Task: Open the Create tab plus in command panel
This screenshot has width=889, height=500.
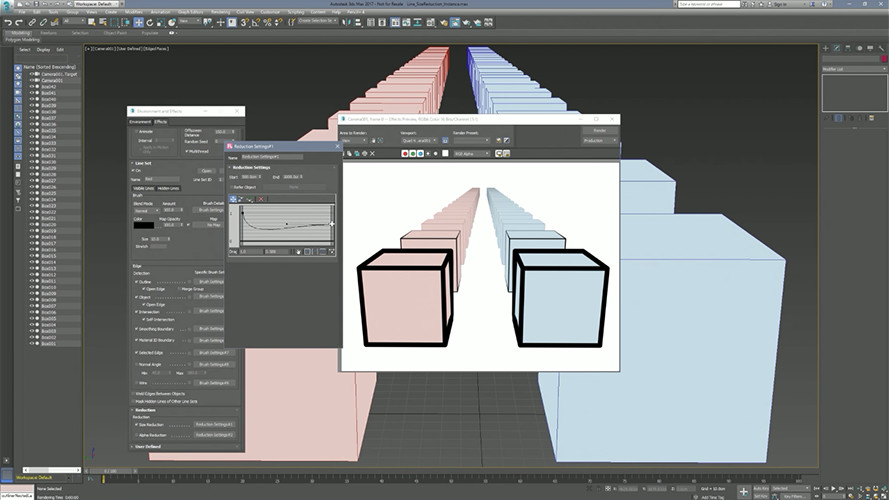Action: pos(826,49)
